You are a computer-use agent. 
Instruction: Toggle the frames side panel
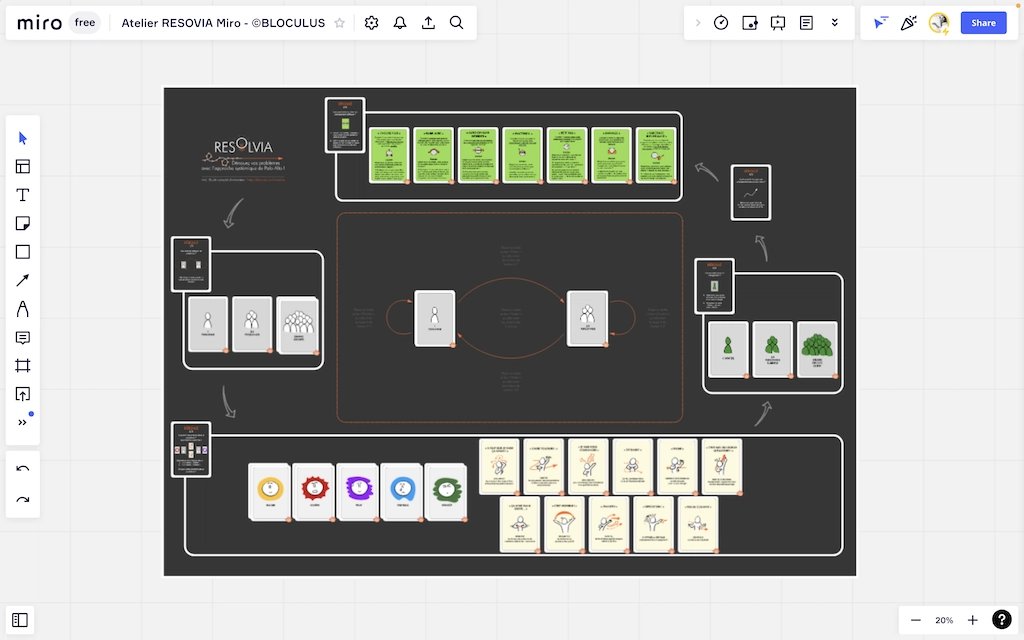pyautogui.click(x=20, y=620)
